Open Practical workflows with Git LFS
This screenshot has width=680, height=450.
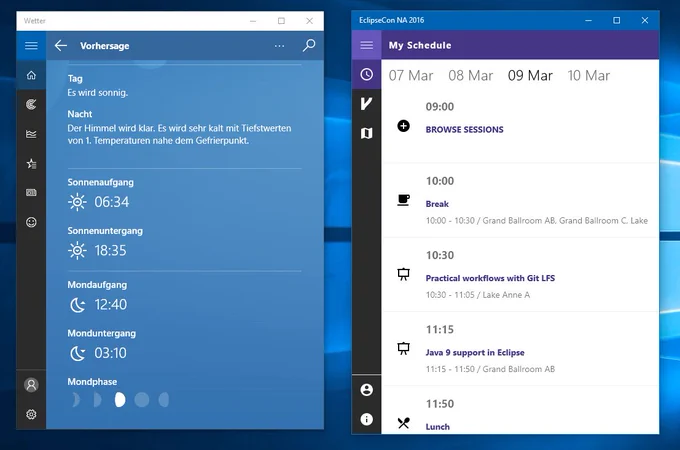coord(490,278)
